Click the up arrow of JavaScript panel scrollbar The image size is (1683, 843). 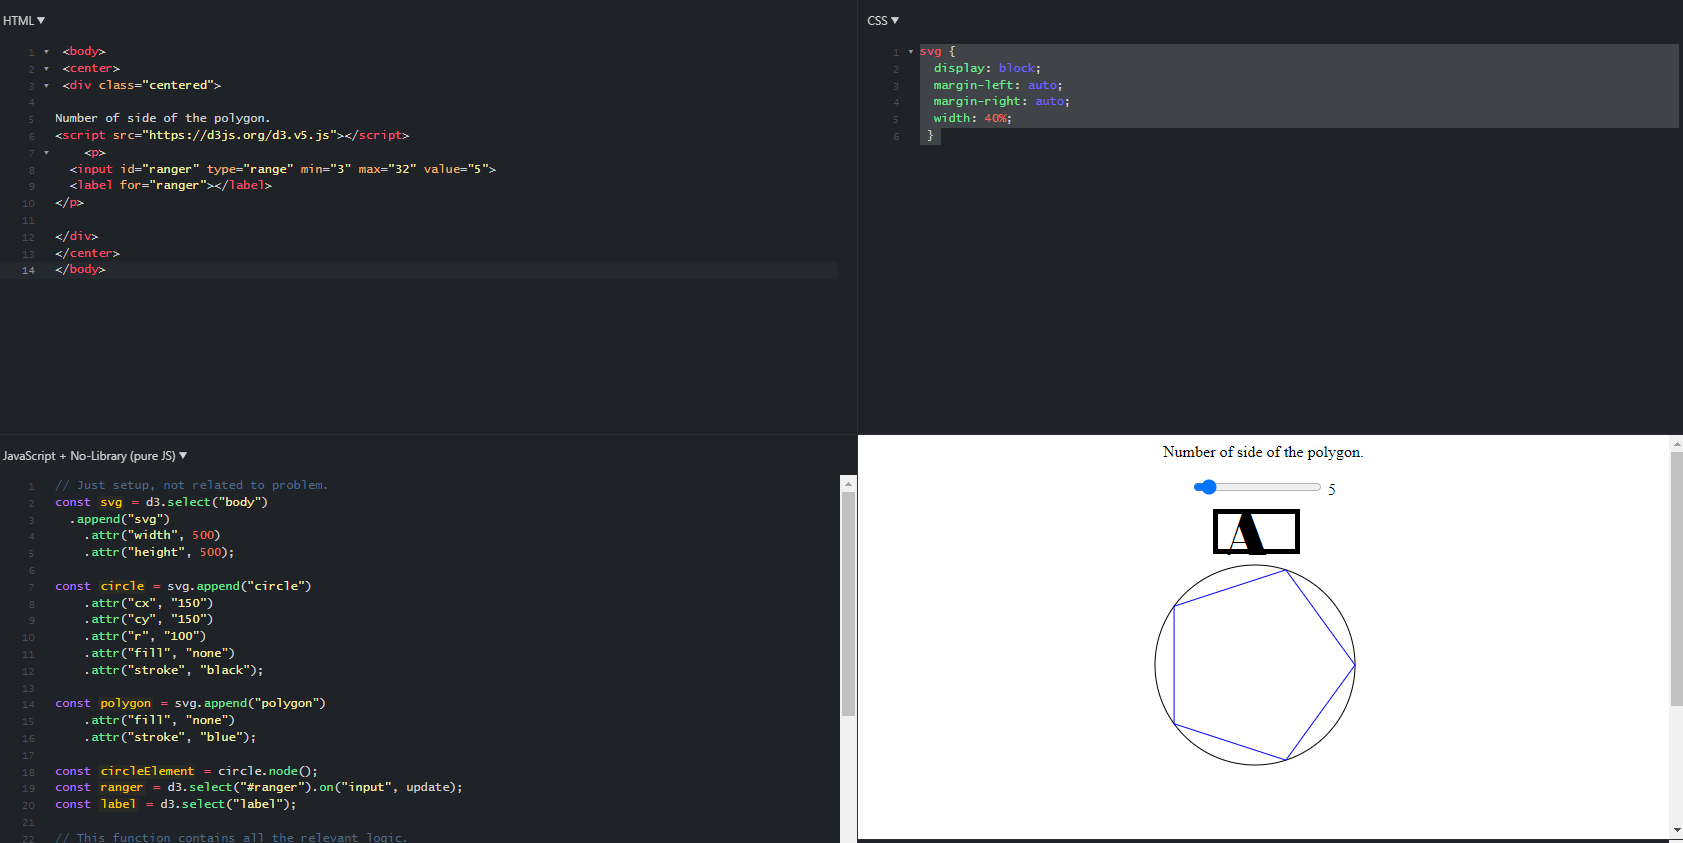[x=848, y=484]
